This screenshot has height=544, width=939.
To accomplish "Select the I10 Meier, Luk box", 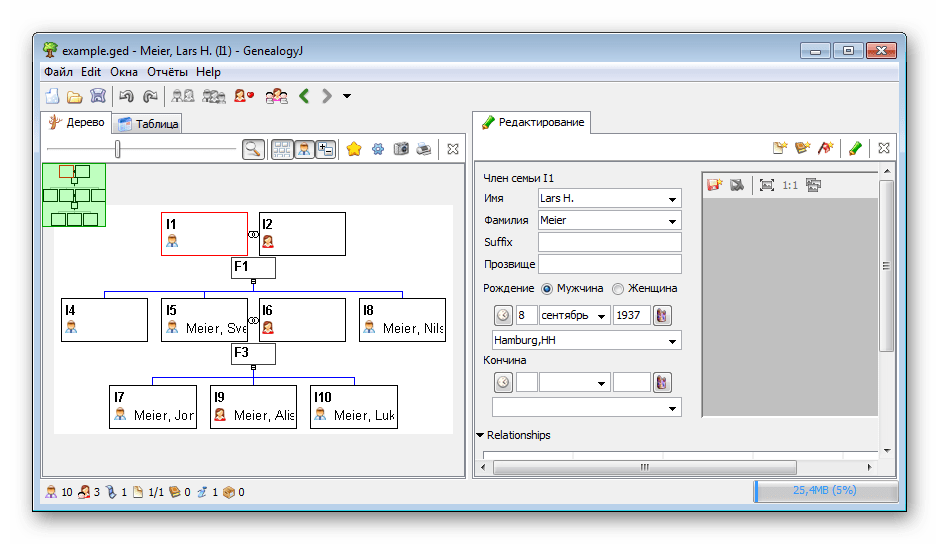I will coord(354,407).
